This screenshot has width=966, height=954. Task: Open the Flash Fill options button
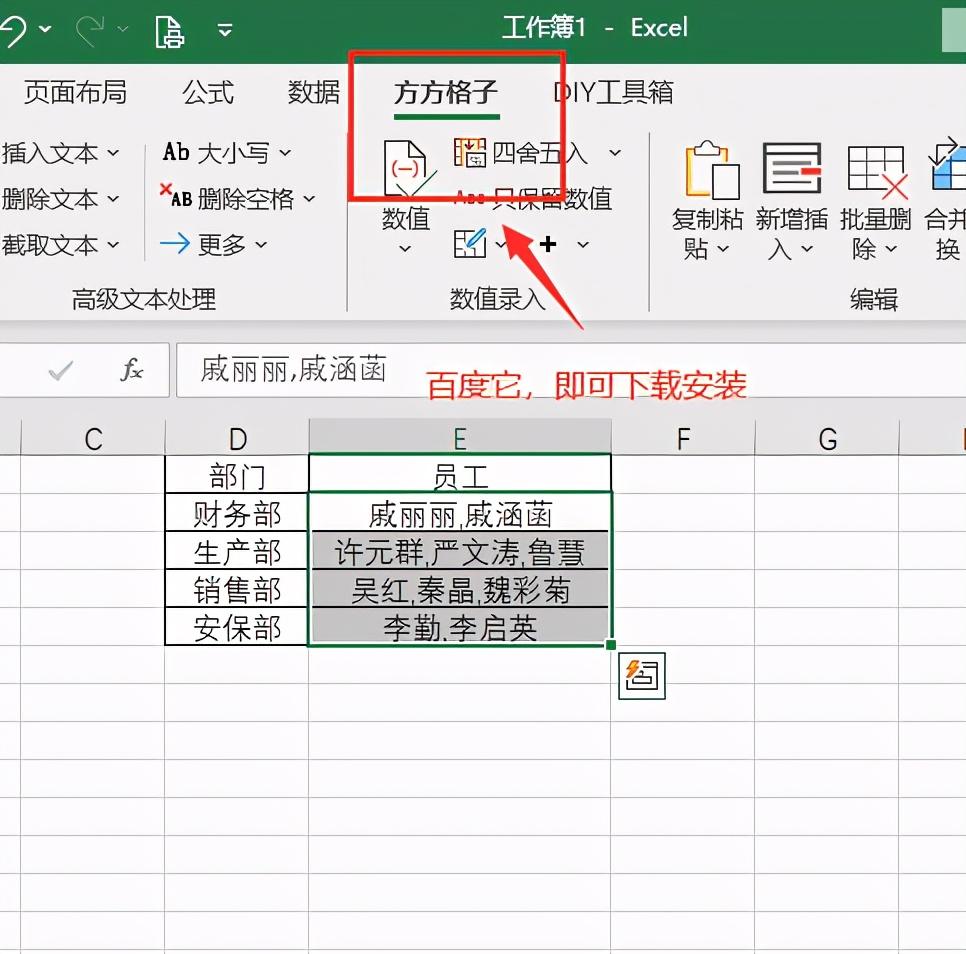(642, 676)
